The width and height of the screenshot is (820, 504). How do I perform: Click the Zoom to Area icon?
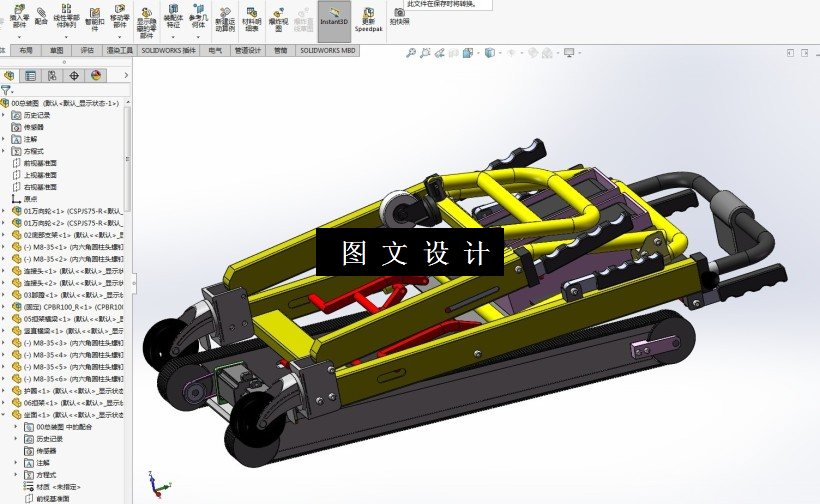click(x=425, y=52)
